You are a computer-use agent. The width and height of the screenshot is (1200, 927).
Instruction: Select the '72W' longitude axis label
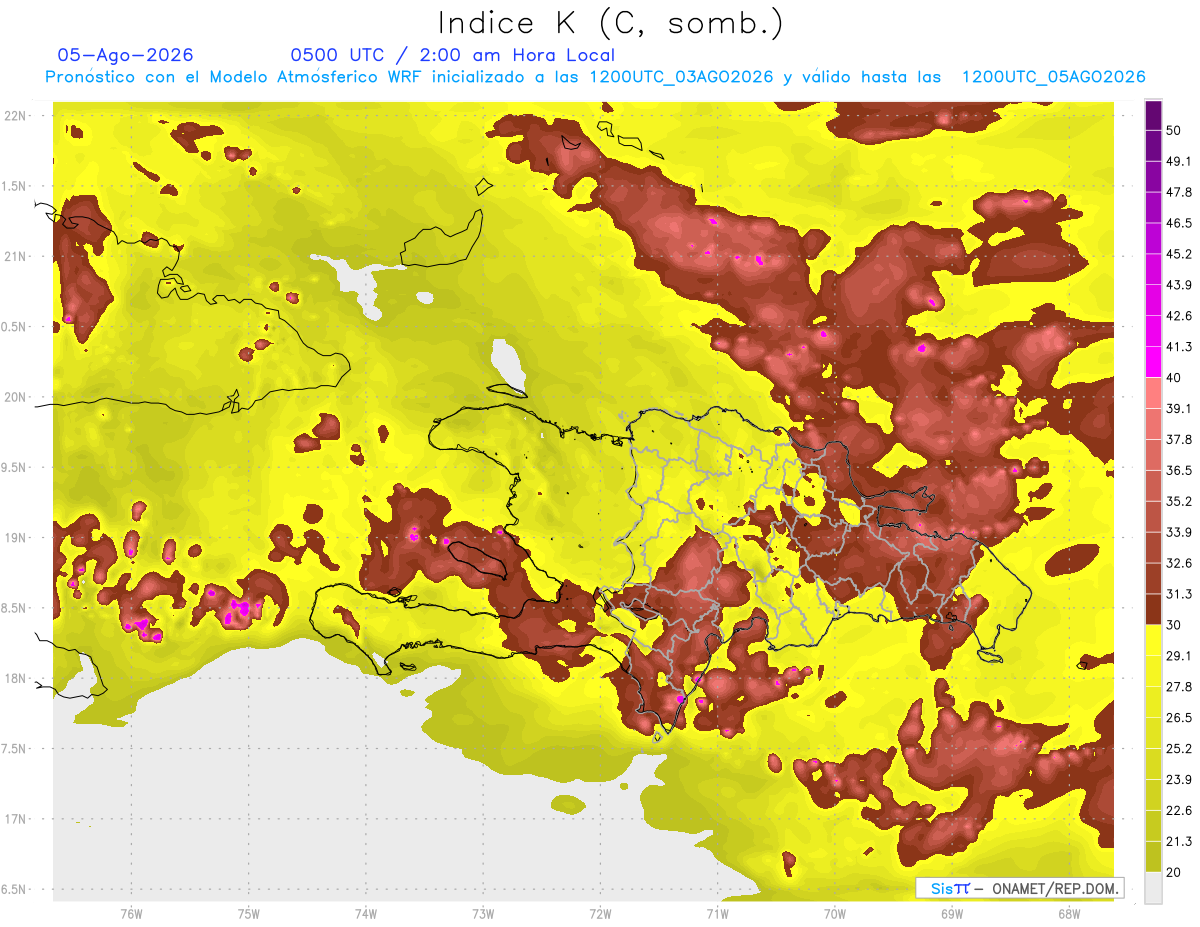tap(600, 914)
